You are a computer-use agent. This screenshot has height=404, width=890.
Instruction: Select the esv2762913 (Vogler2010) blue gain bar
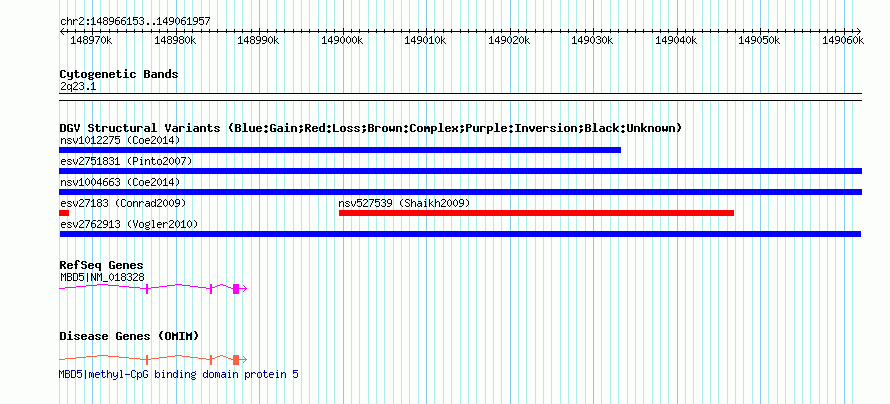(460, 234)
